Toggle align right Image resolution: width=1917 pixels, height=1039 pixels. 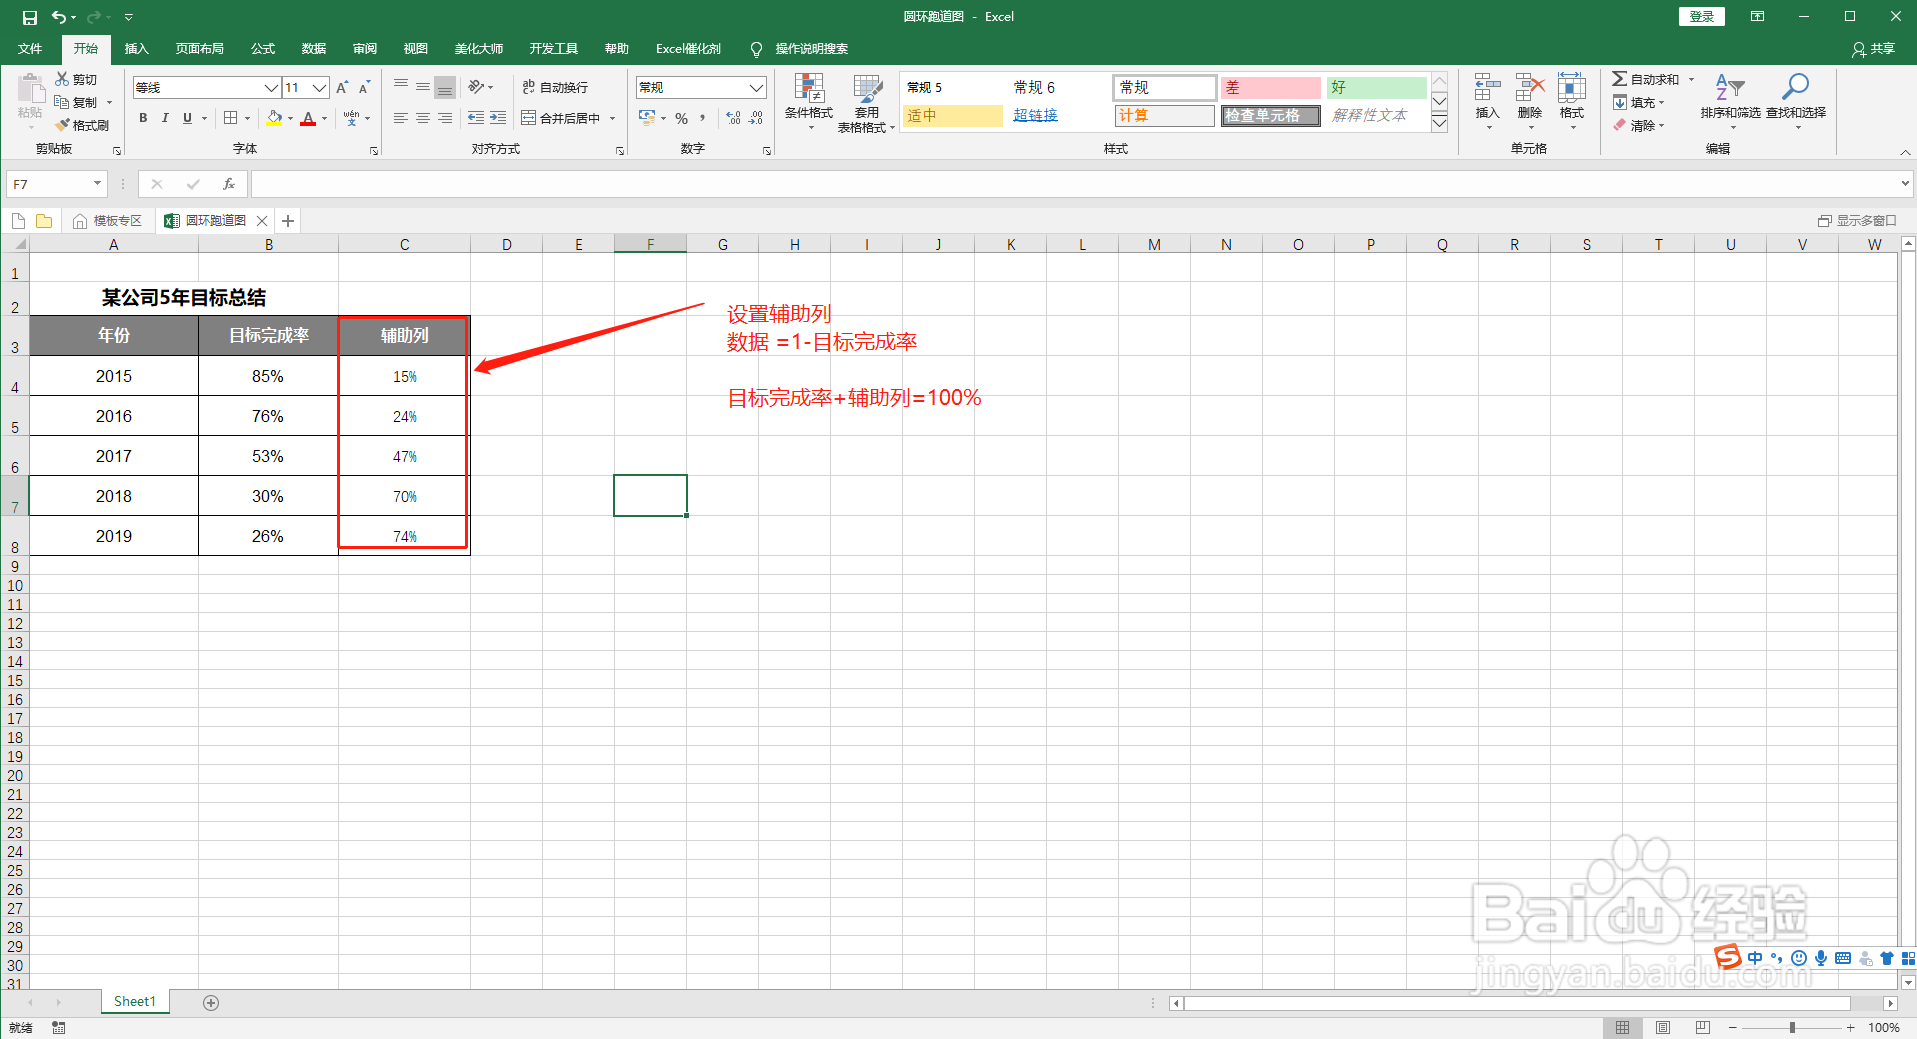click(x=445, y=118)
